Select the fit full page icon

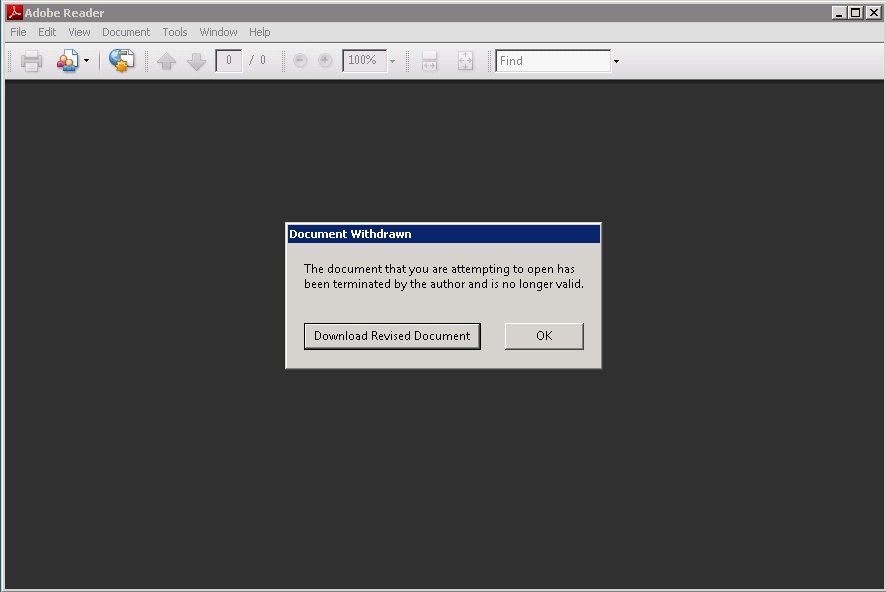(465, 61)
